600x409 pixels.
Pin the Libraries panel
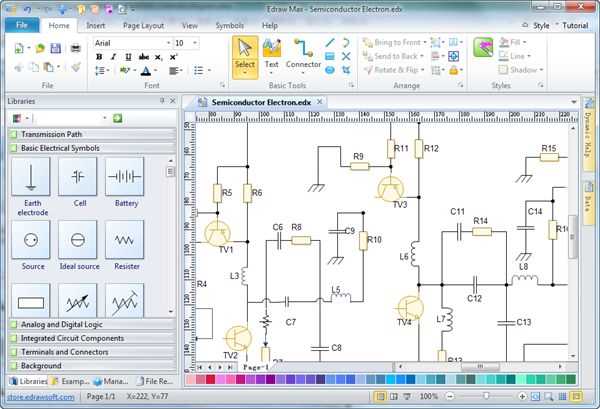pyautogui.click(x=162, y=101)
